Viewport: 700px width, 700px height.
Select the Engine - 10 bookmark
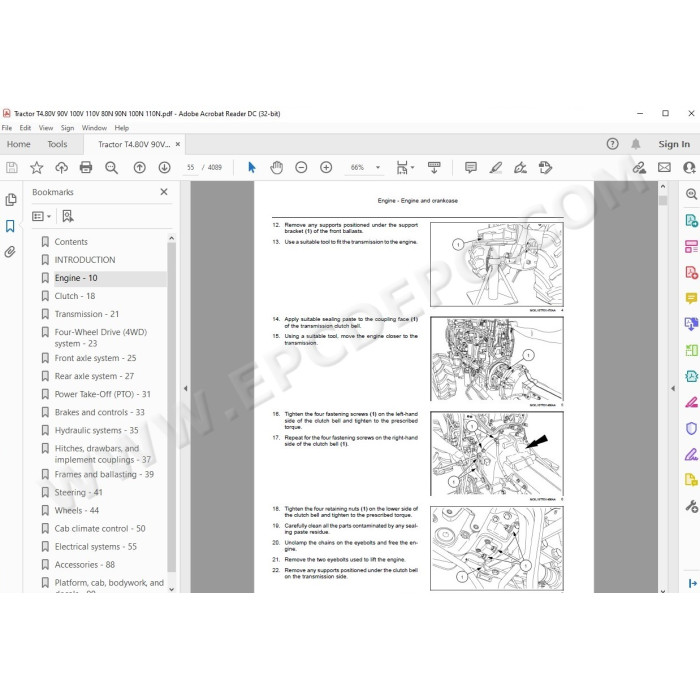coord(76,278)
